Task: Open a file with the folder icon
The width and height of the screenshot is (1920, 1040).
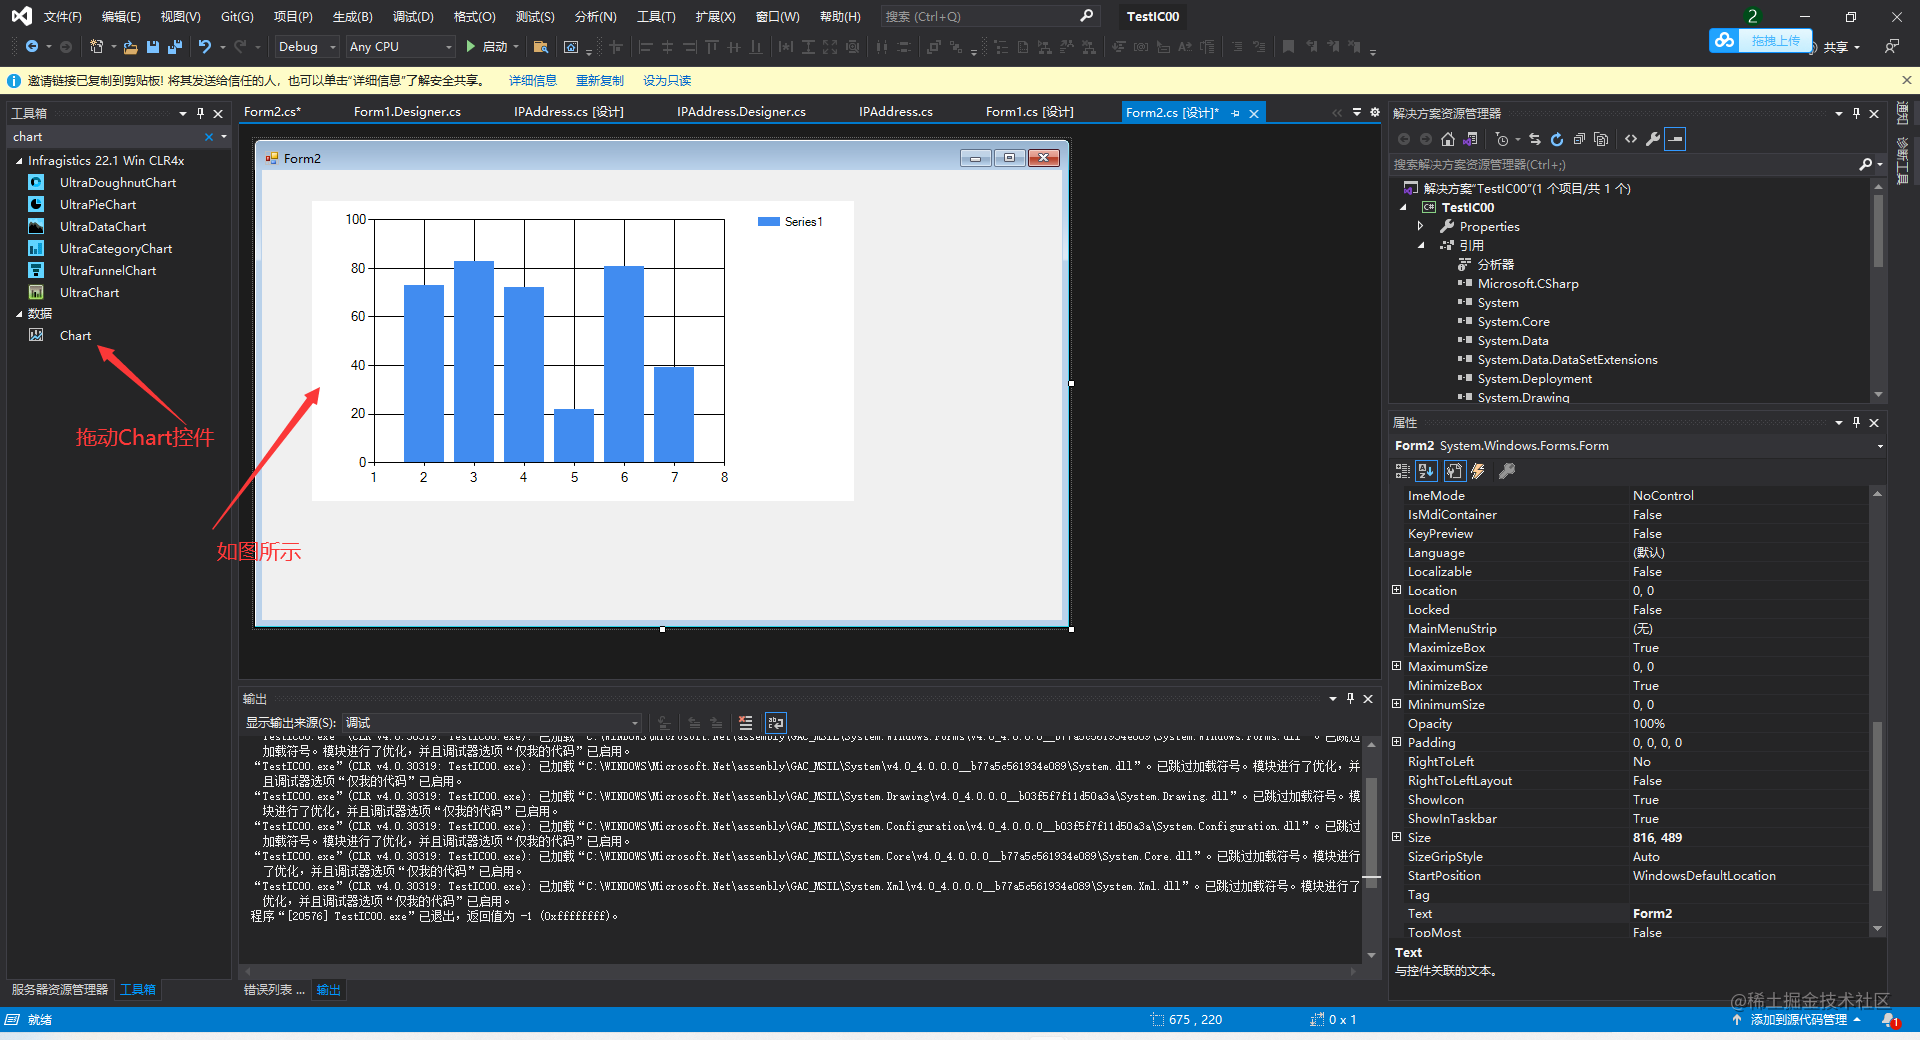Action: 131,47
